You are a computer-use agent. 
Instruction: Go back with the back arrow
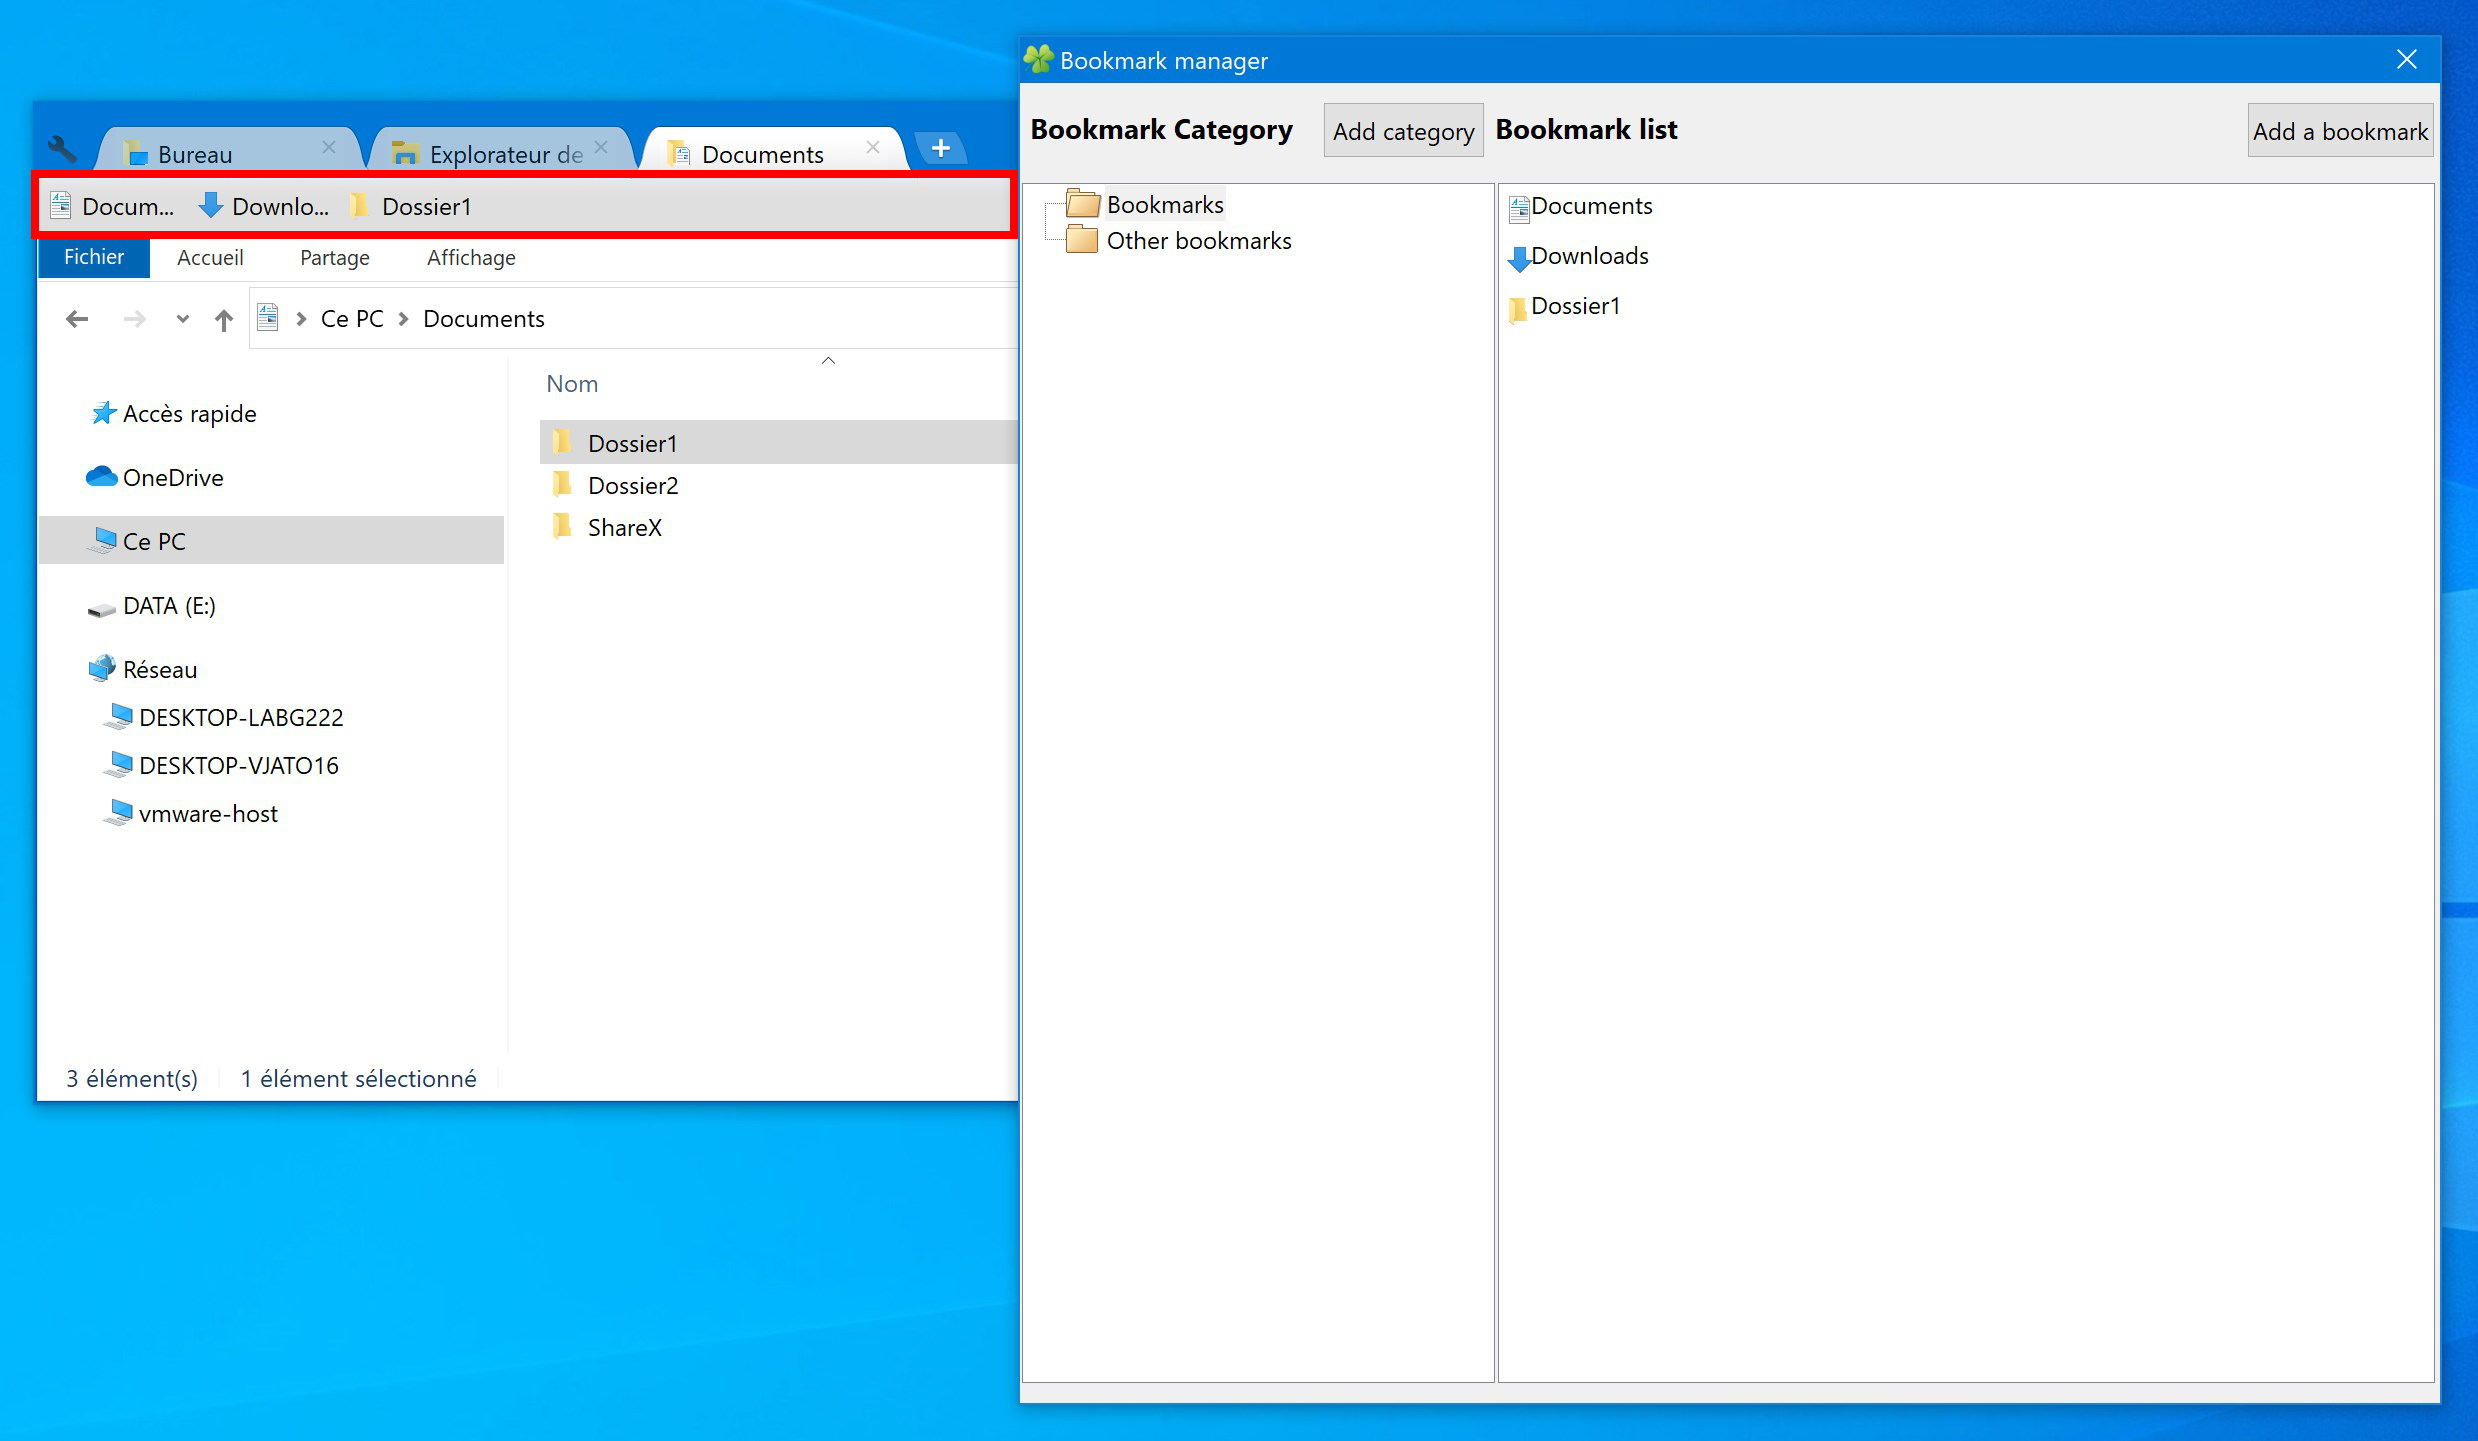[77, 319]
